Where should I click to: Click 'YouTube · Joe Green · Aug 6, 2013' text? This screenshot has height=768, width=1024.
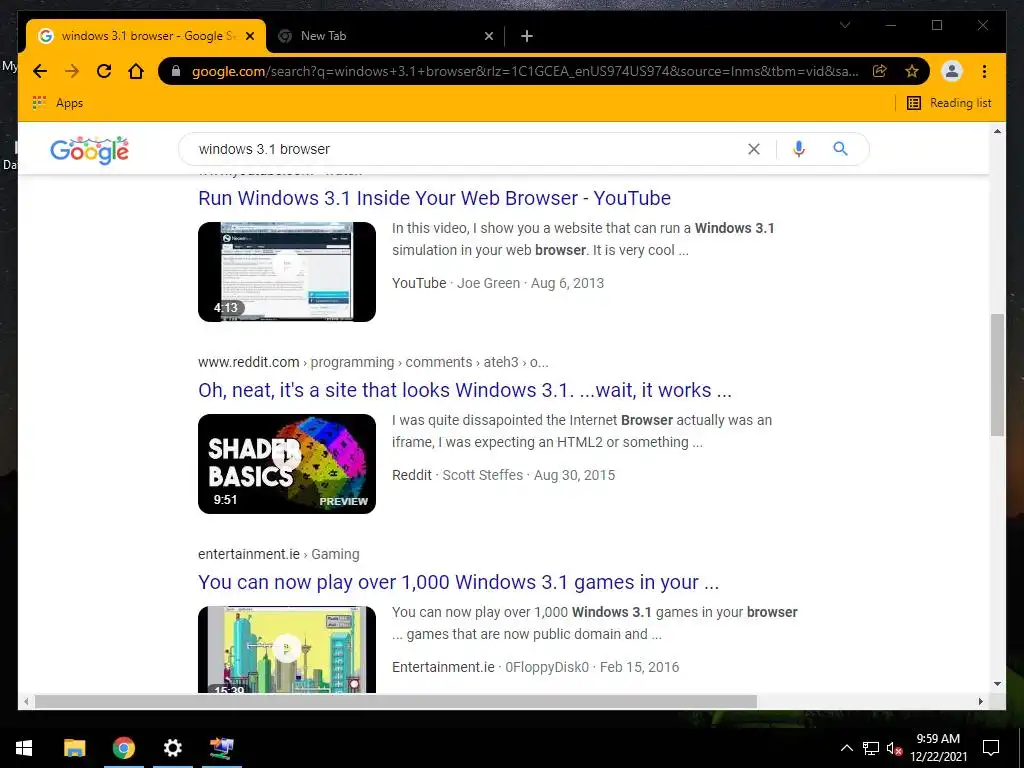coord(498,283)
